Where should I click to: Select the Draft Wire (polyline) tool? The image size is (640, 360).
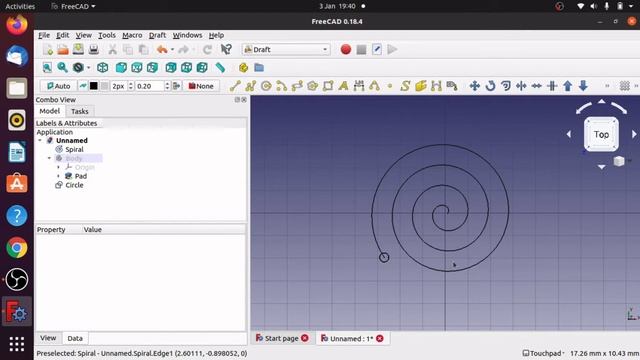click(x=251, y=86)
